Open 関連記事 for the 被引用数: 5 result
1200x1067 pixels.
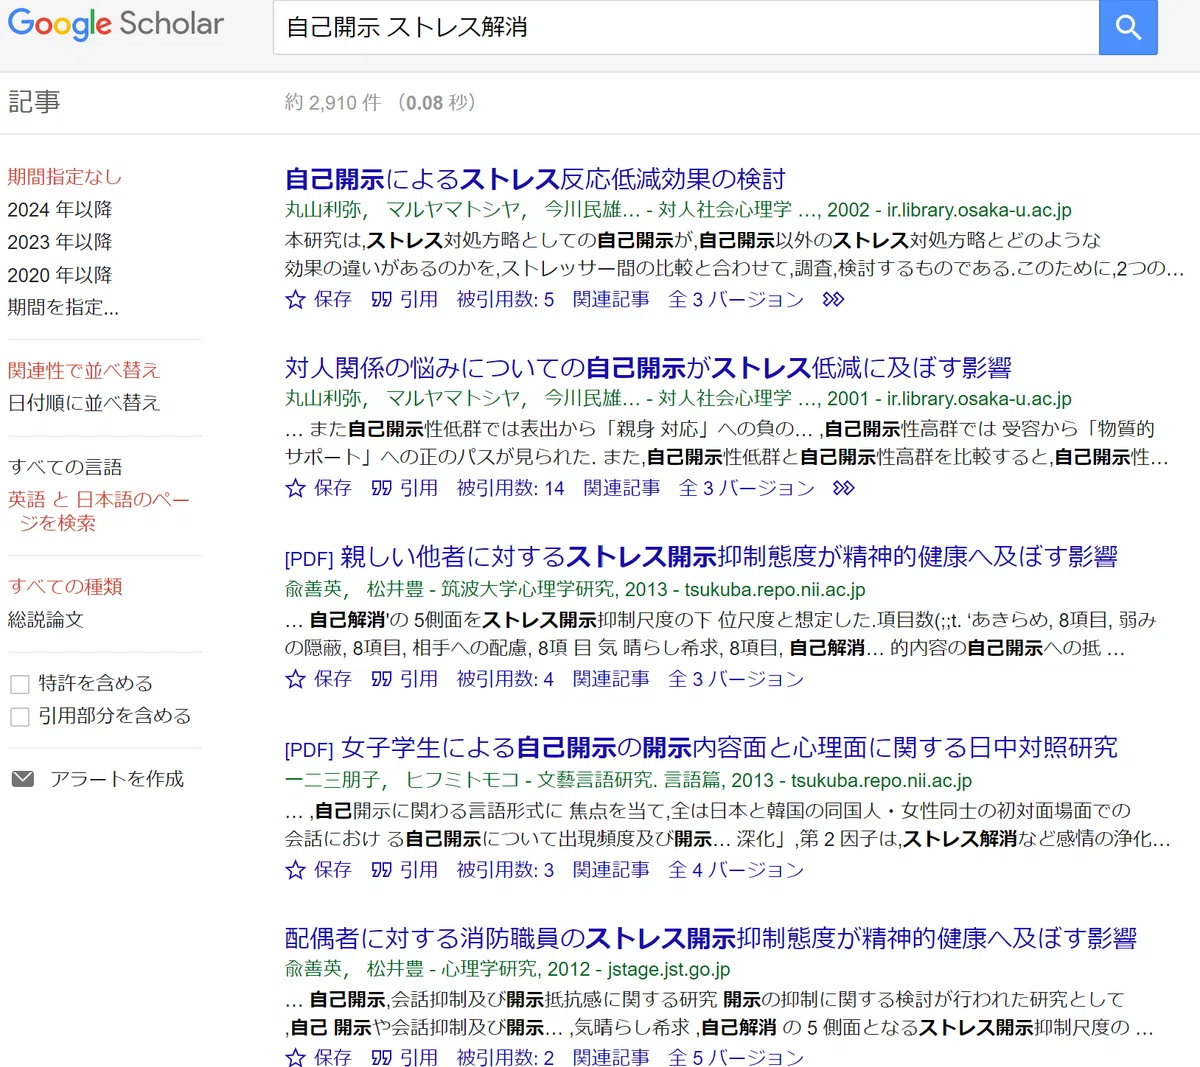coord(611,299)
